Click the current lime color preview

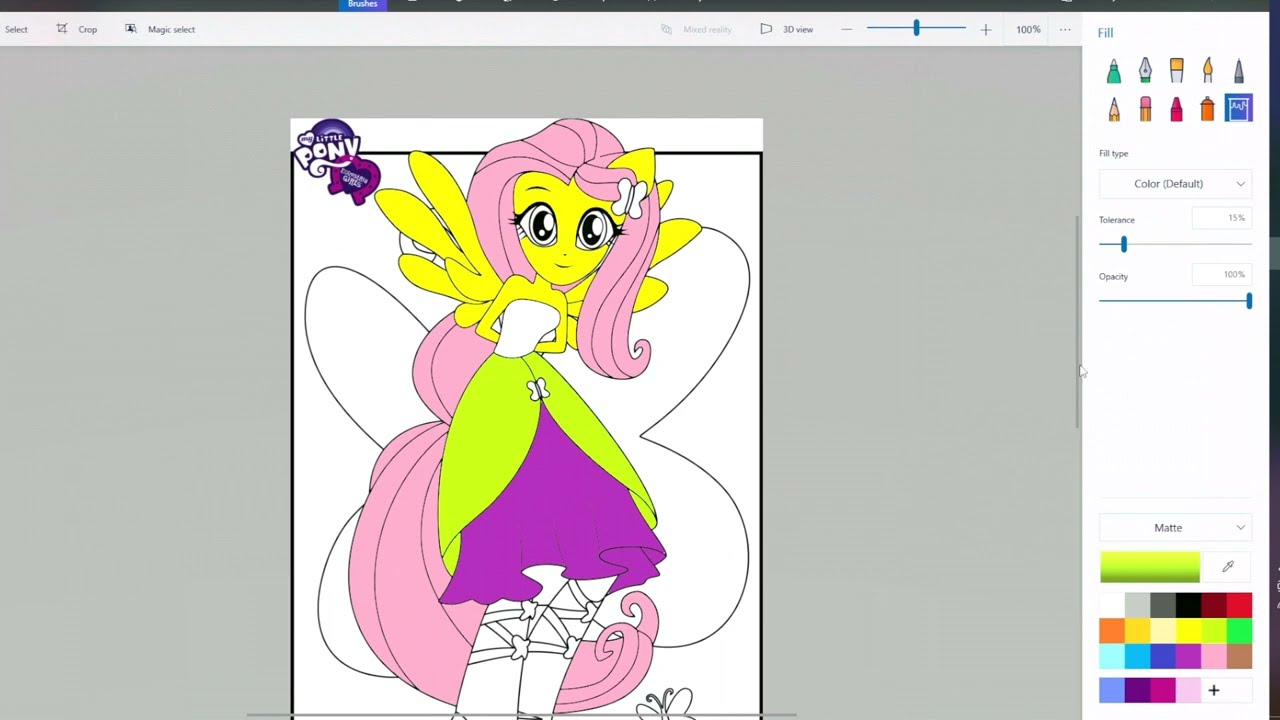pos(1150,567)
